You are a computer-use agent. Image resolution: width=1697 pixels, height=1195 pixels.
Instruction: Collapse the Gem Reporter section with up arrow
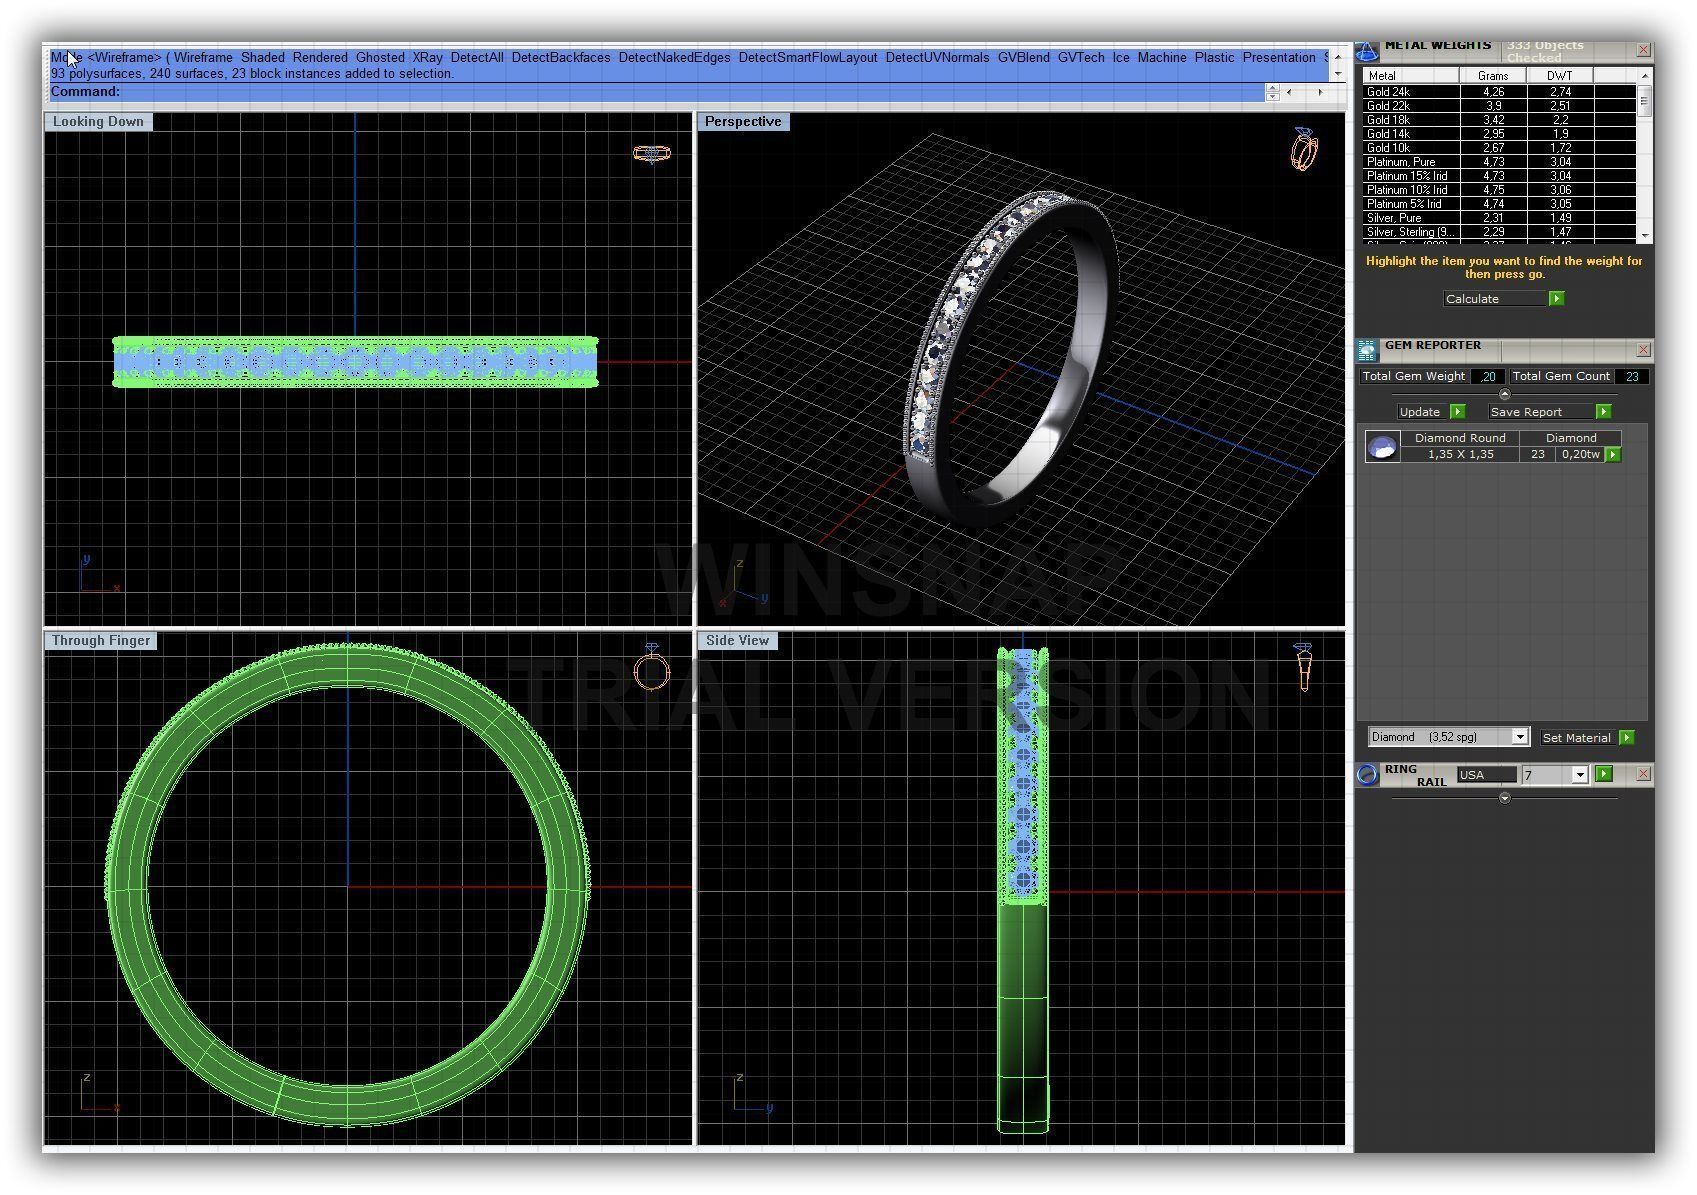[x=1505, y=394]
